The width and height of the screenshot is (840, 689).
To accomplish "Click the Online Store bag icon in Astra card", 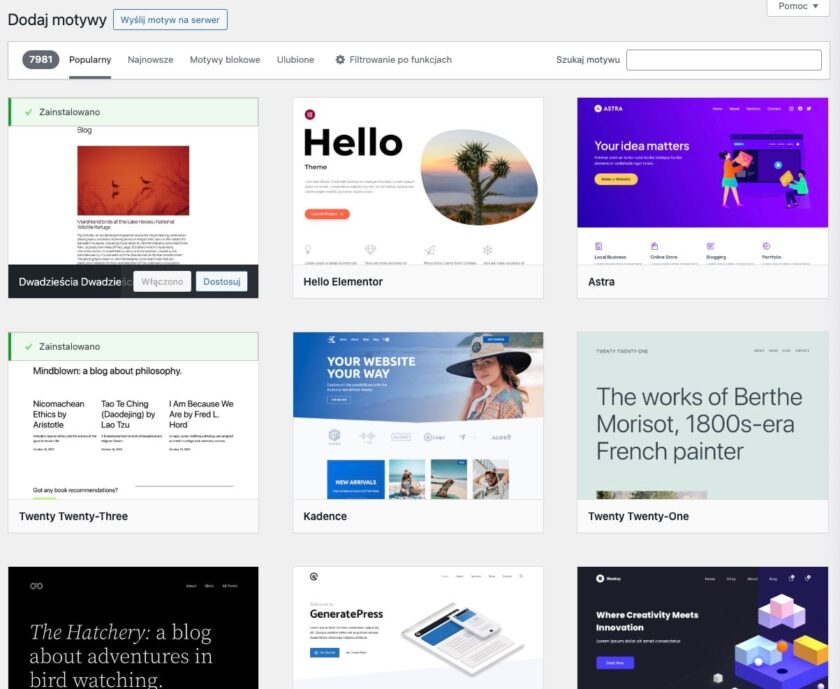I will [654, 244].
